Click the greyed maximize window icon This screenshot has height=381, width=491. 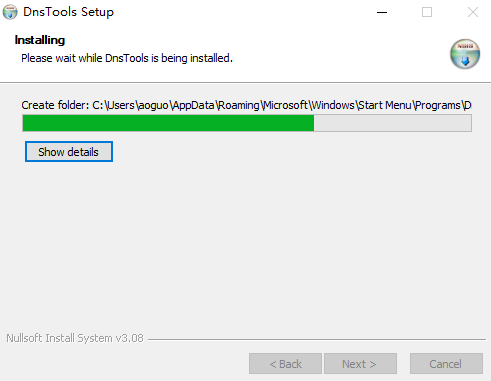[x=427, y=12]
